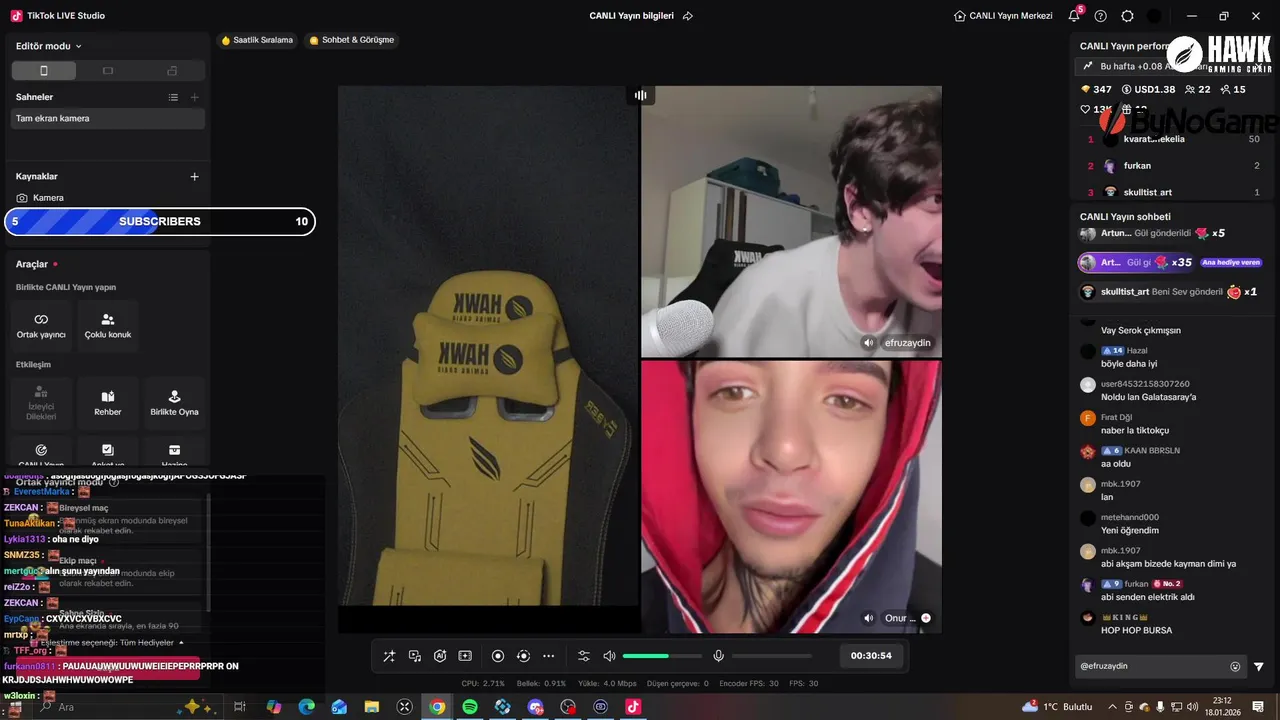The height and width of the screenshot is (720, 1280).
Task: Open the profile avatar in title bar
Action: [x=1154, y=16]
